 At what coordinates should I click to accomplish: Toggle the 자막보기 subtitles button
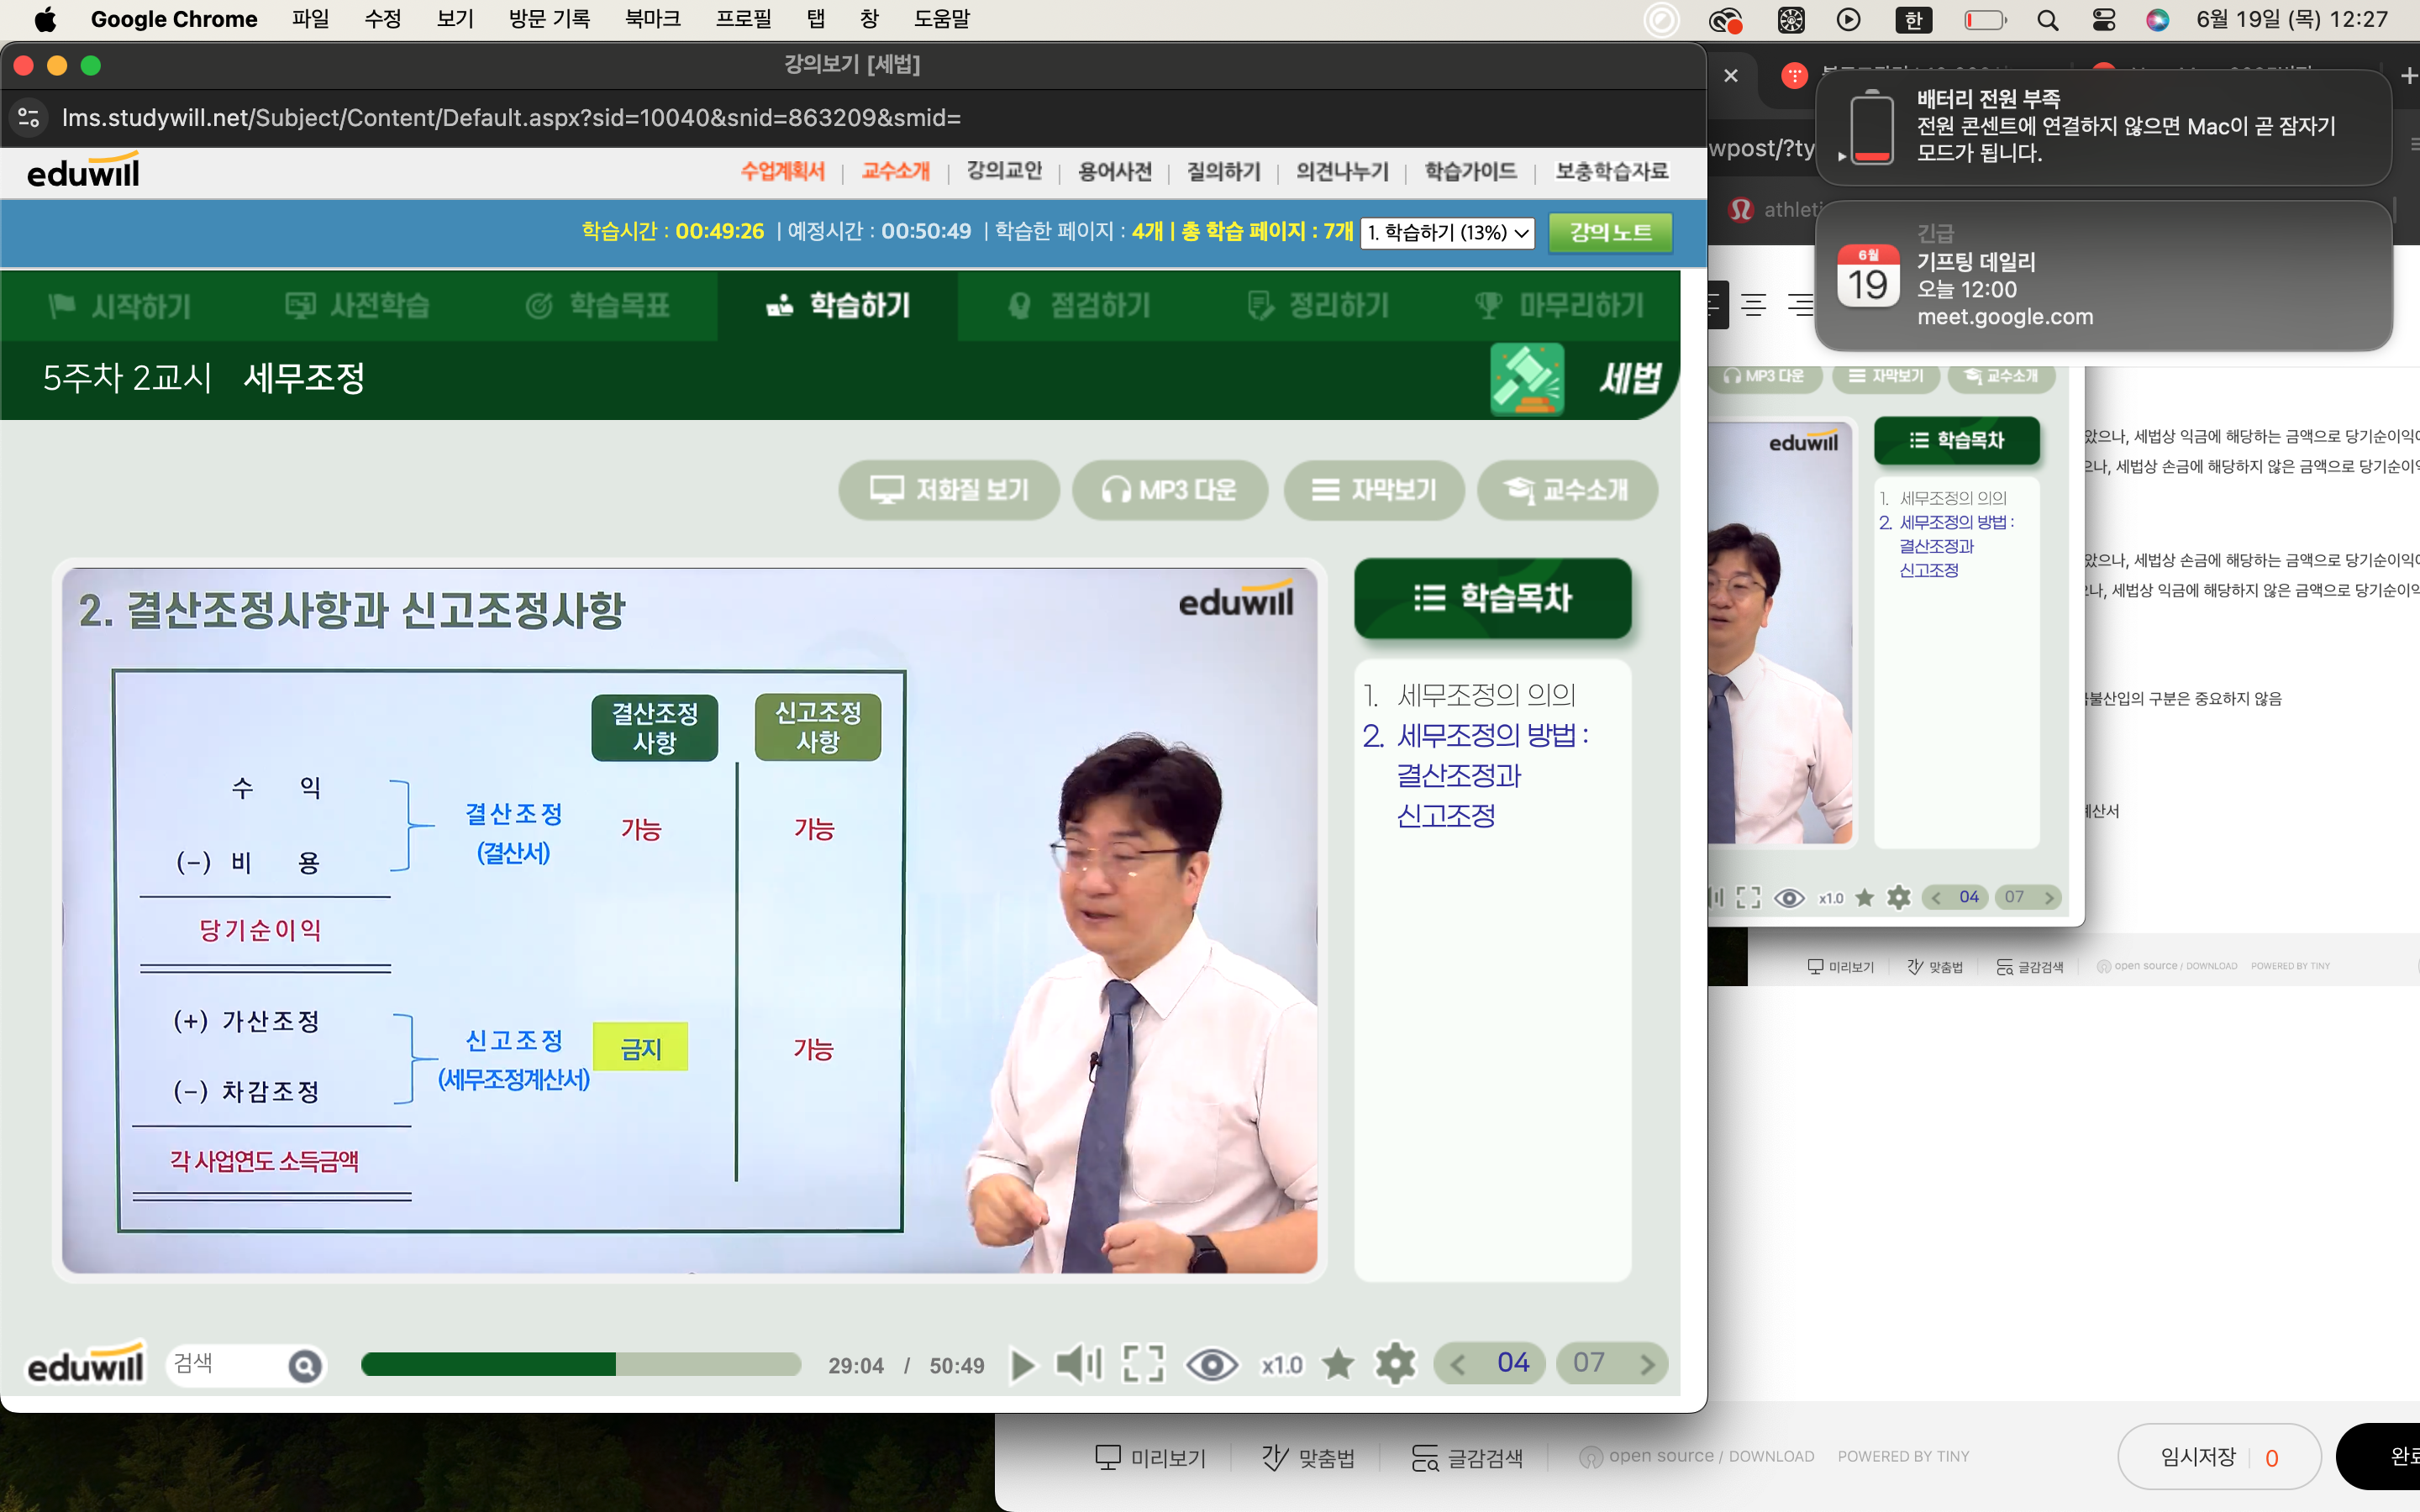1374,490
